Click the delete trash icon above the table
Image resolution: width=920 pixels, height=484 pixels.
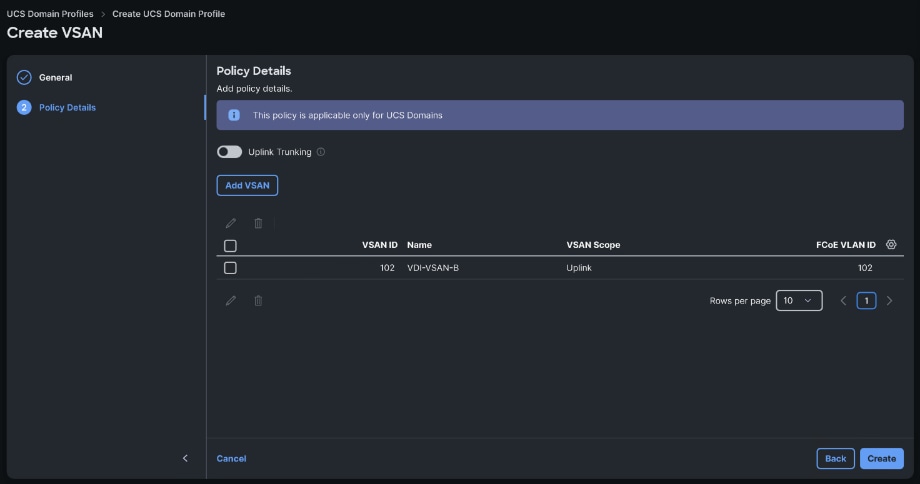[x=258, y=223]
